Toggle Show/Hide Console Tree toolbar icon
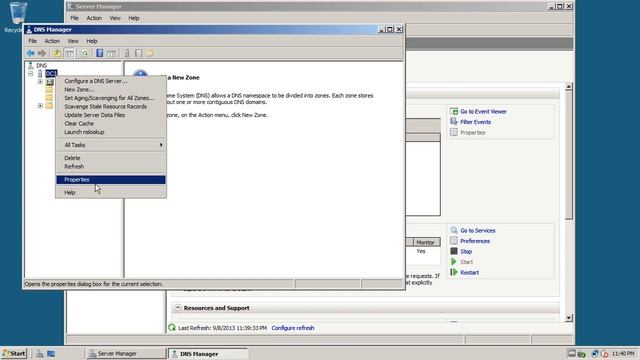 (x=70, y=53)
